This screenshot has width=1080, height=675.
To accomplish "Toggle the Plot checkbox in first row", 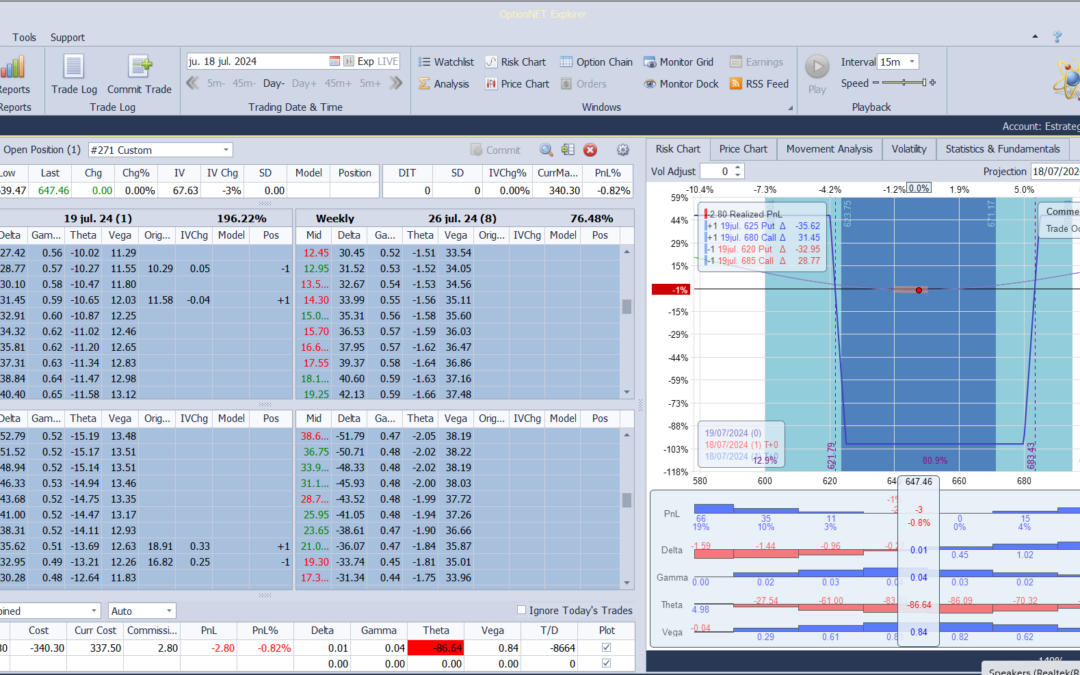I will click(606, 647).
